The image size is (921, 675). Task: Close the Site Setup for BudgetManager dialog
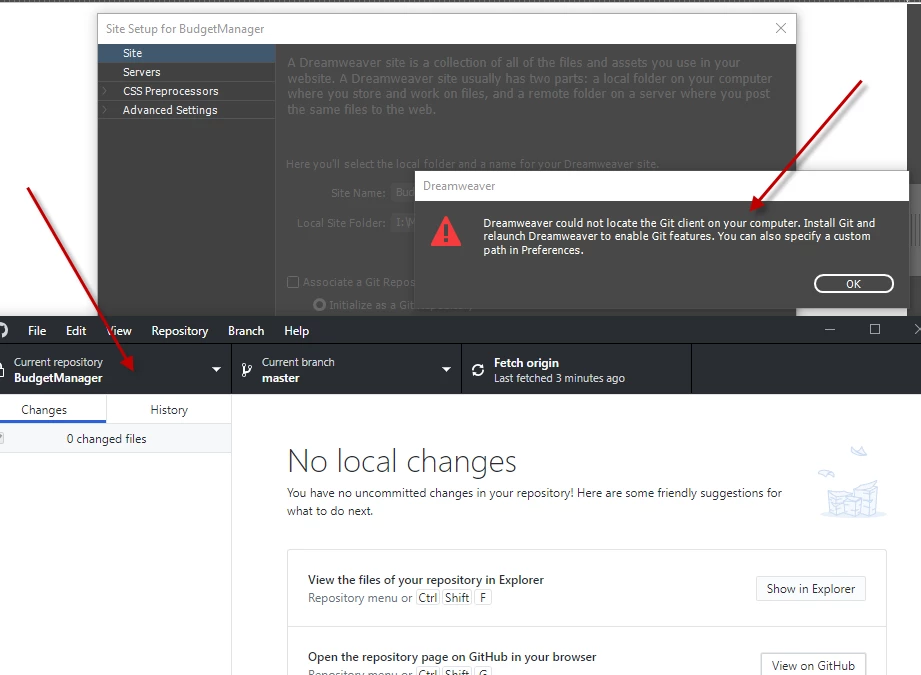coord(781,28)
